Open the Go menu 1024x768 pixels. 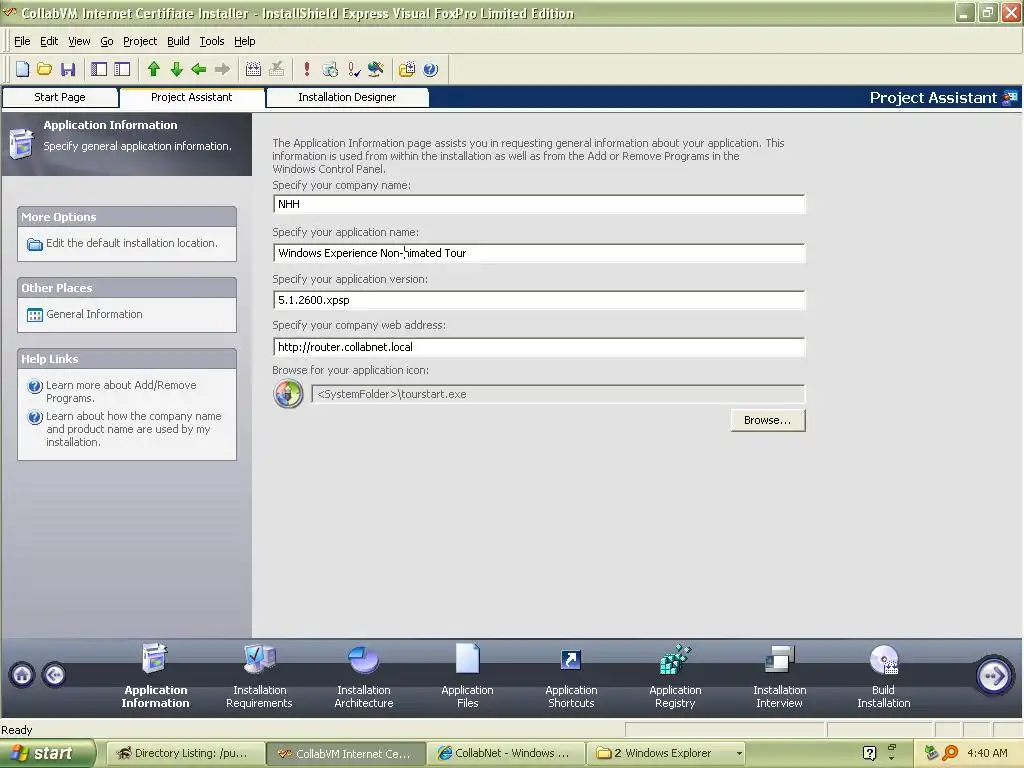(x=107, y=41)
